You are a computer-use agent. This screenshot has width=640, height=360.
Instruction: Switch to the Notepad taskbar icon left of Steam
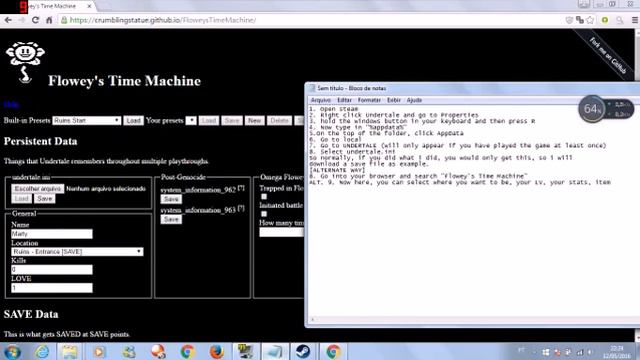pos(274,351)
